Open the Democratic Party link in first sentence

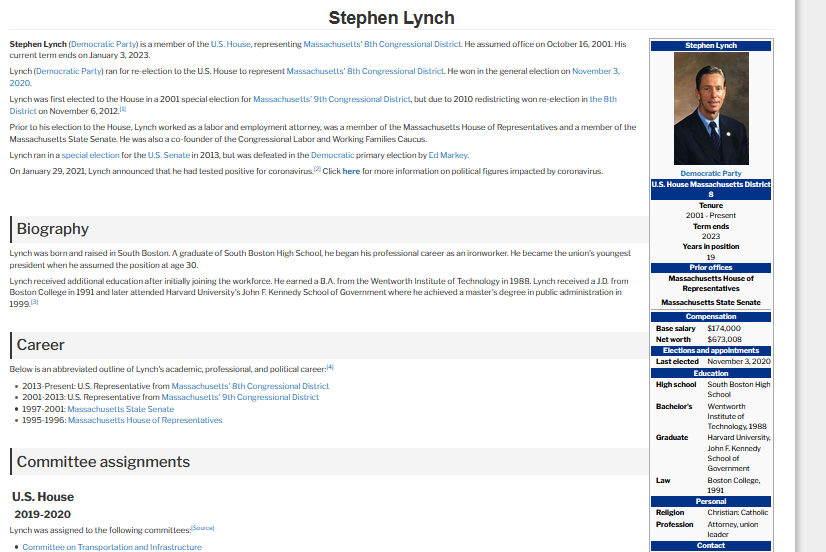(x=103, y=44)
